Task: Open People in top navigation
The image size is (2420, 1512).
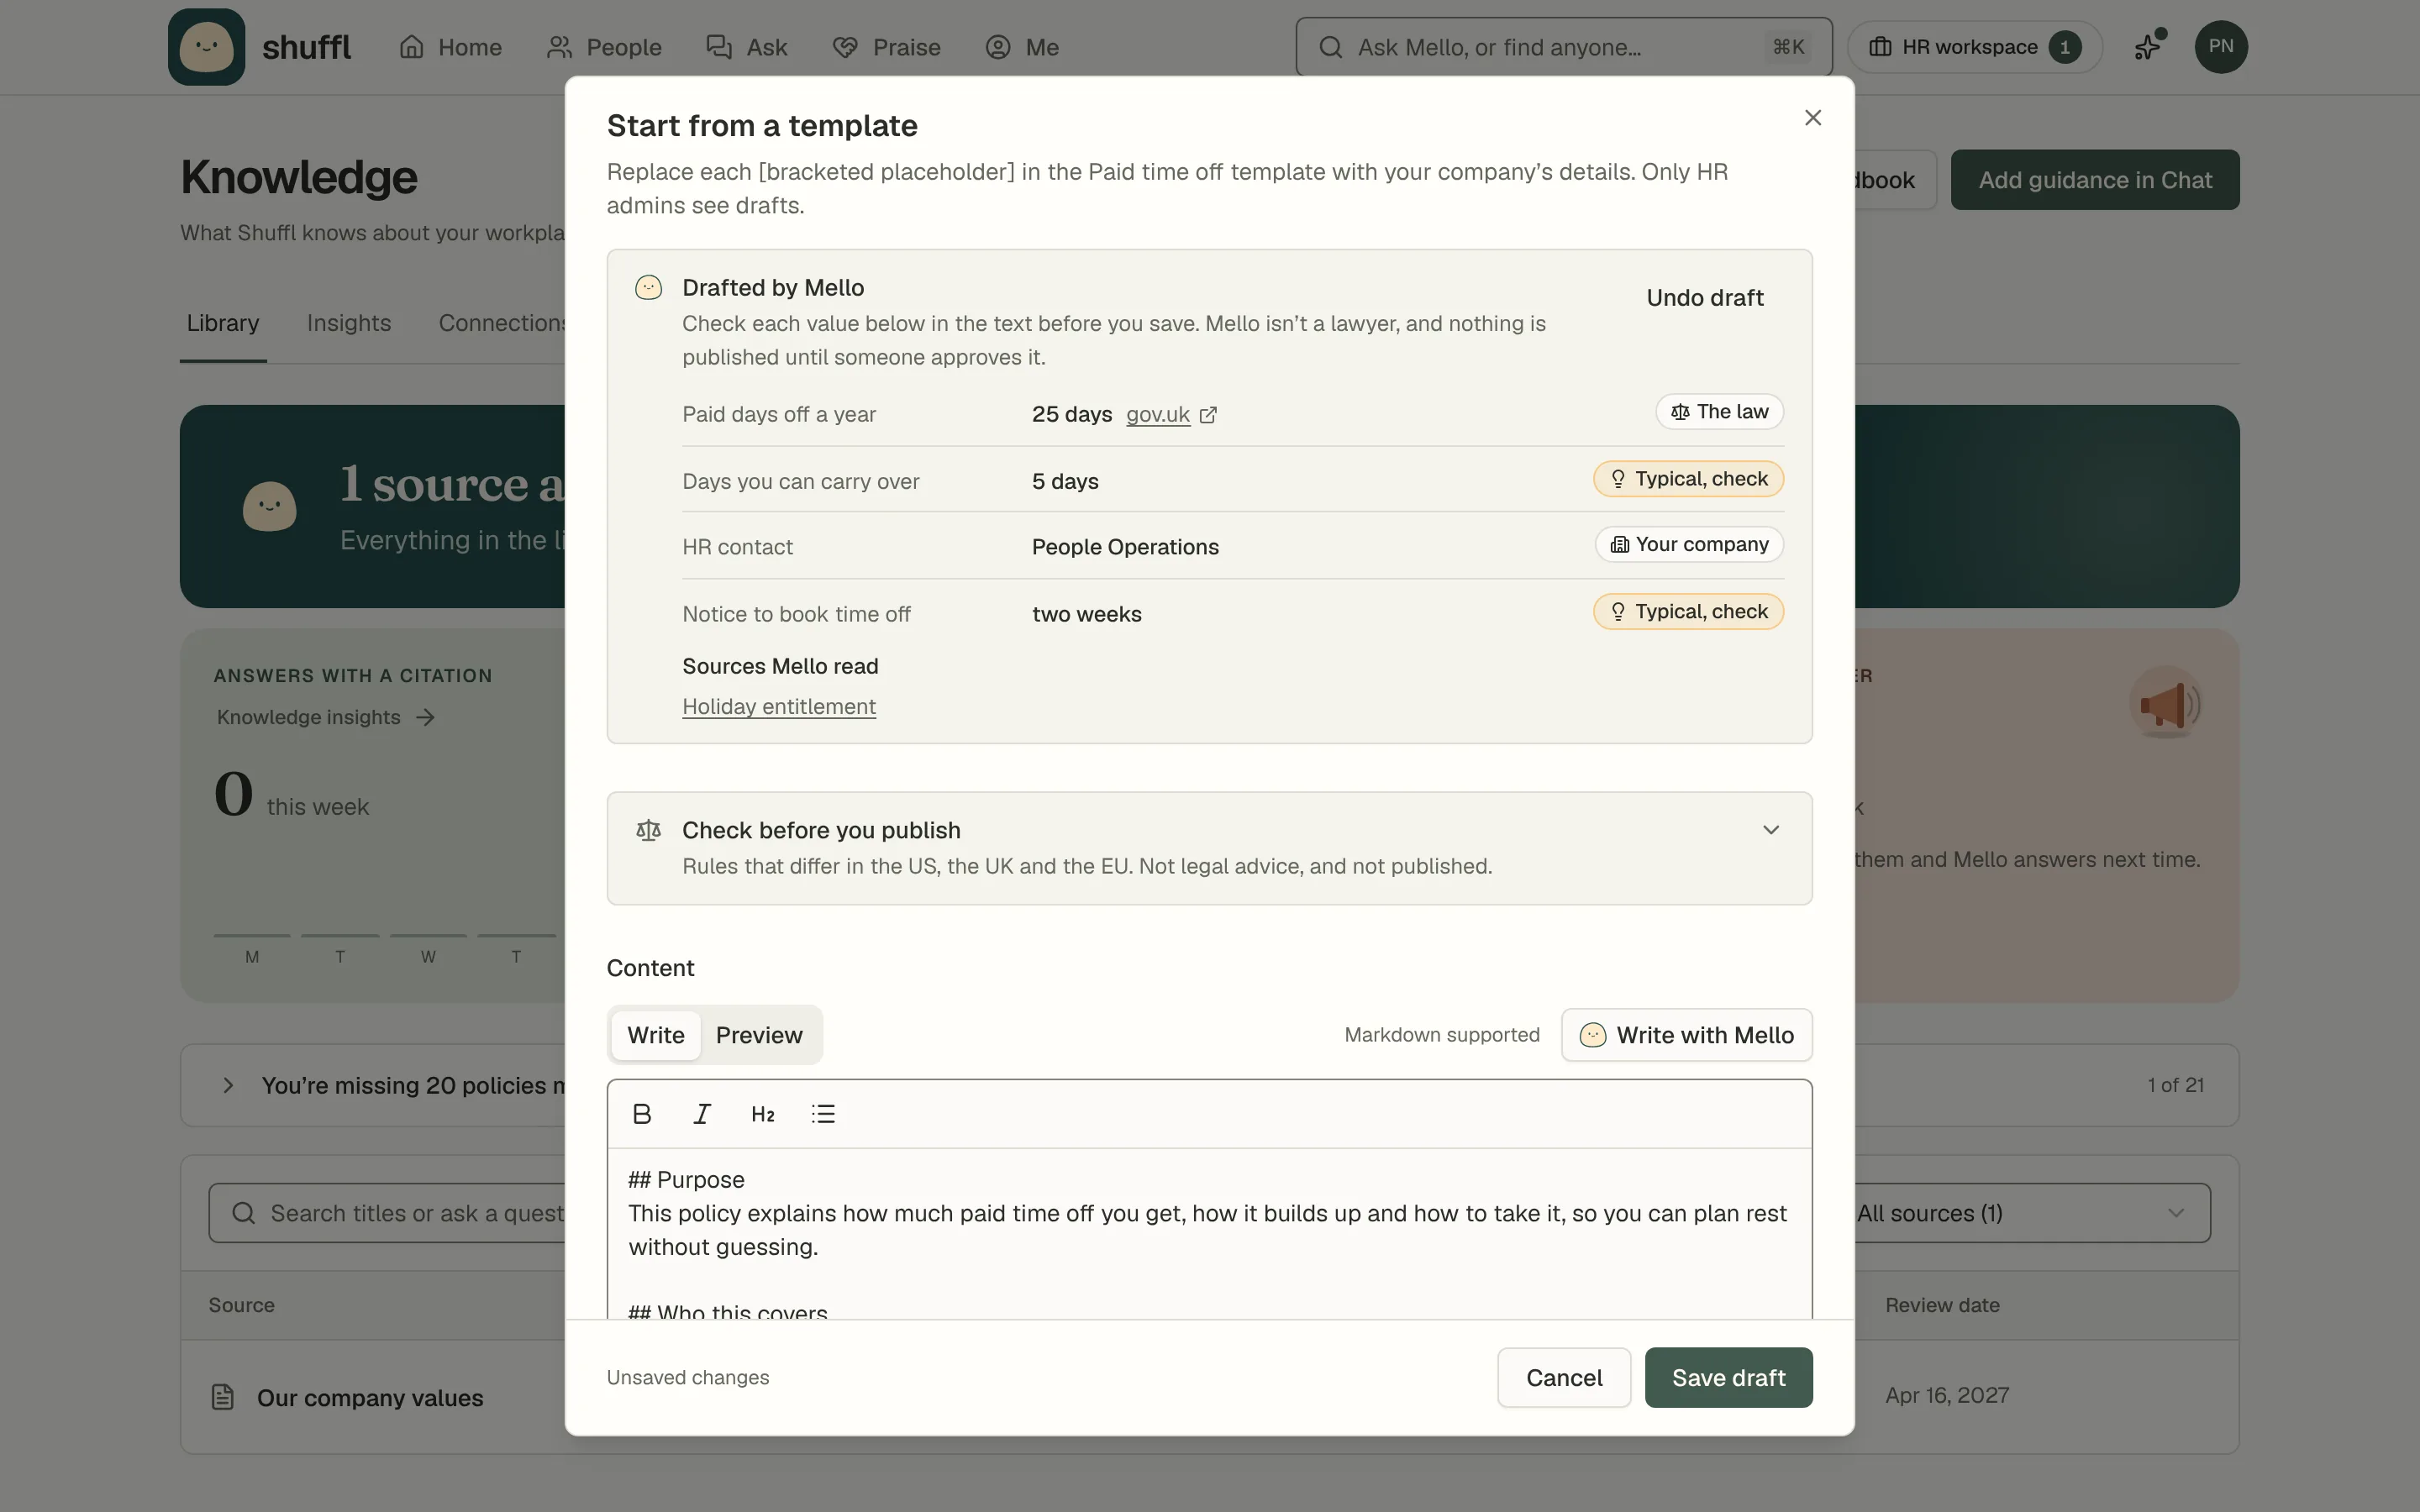Action: pos(604,47)
